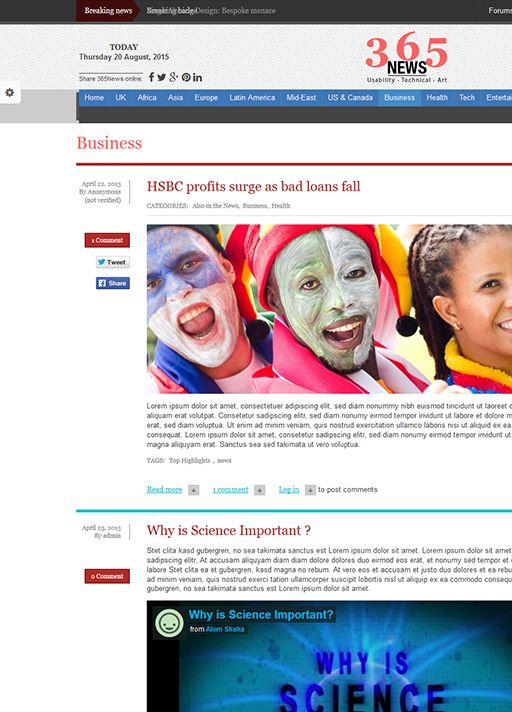Viewport: 512px width, 712px height.
Task: Go to the Health navigation tab
Action: [437, 98]
